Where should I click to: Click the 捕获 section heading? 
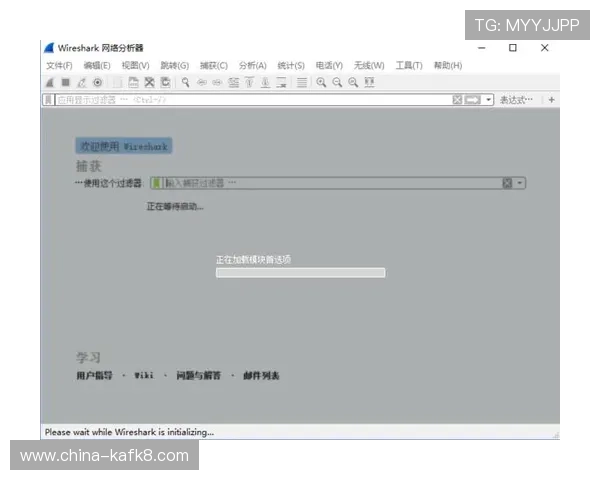tap(88, 166)
